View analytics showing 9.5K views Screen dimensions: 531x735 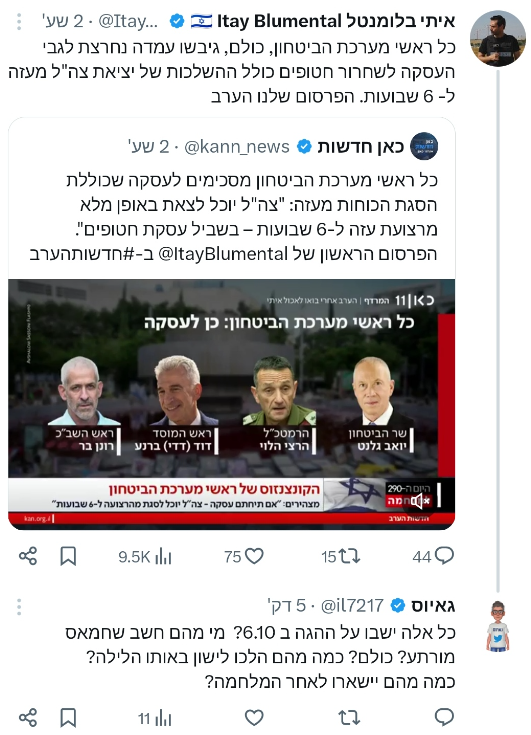coord(145,557)
